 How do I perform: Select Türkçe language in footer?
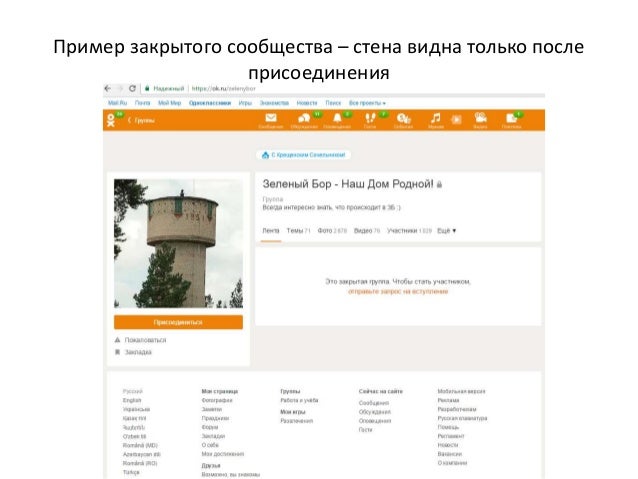pos(131,472)
